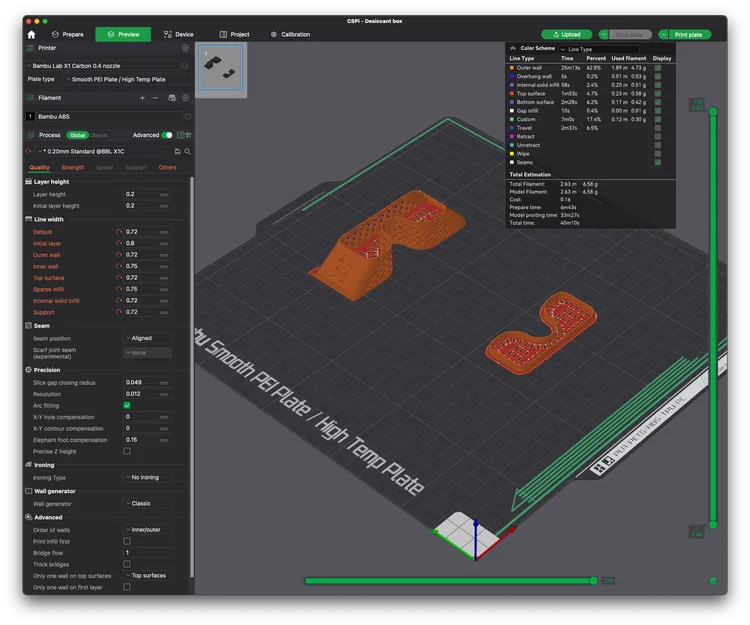The image size is (750, 625).
Task: Expand the Color Scheme Line Type dropdown
Action: pyautogui.click(x=599, y=49)
